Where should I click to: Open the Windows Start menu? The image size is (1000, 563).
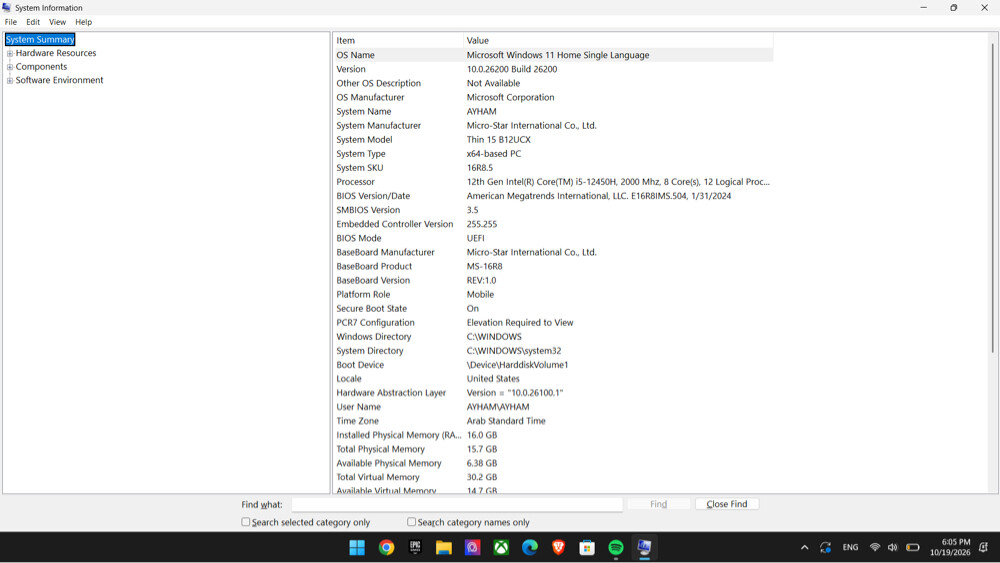pos(357,547)
